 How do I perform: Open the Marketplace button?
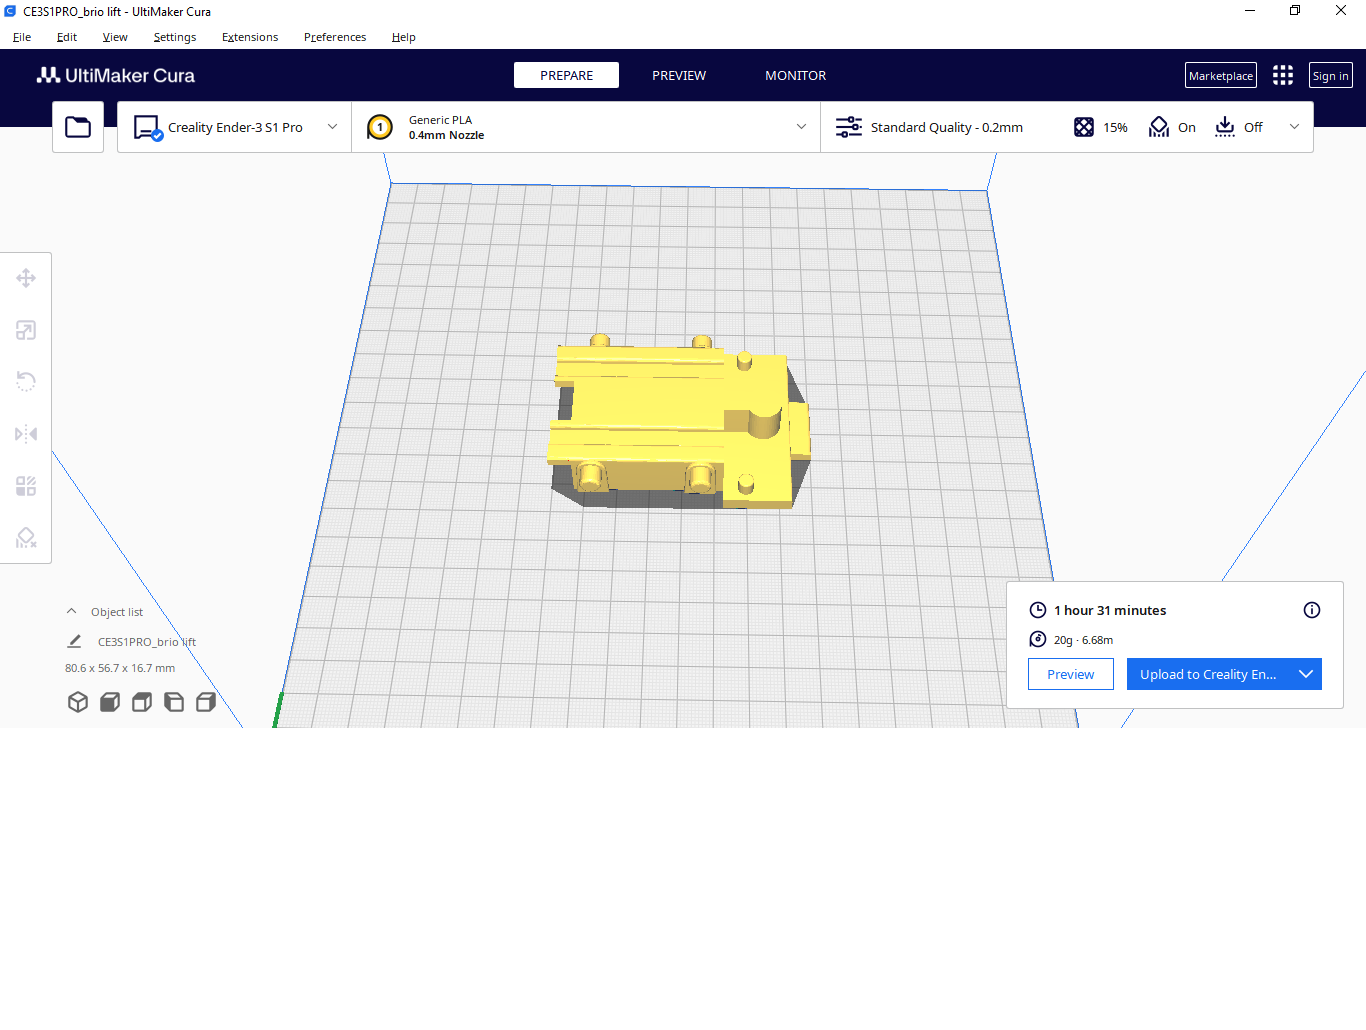[x=1220, y=76]
